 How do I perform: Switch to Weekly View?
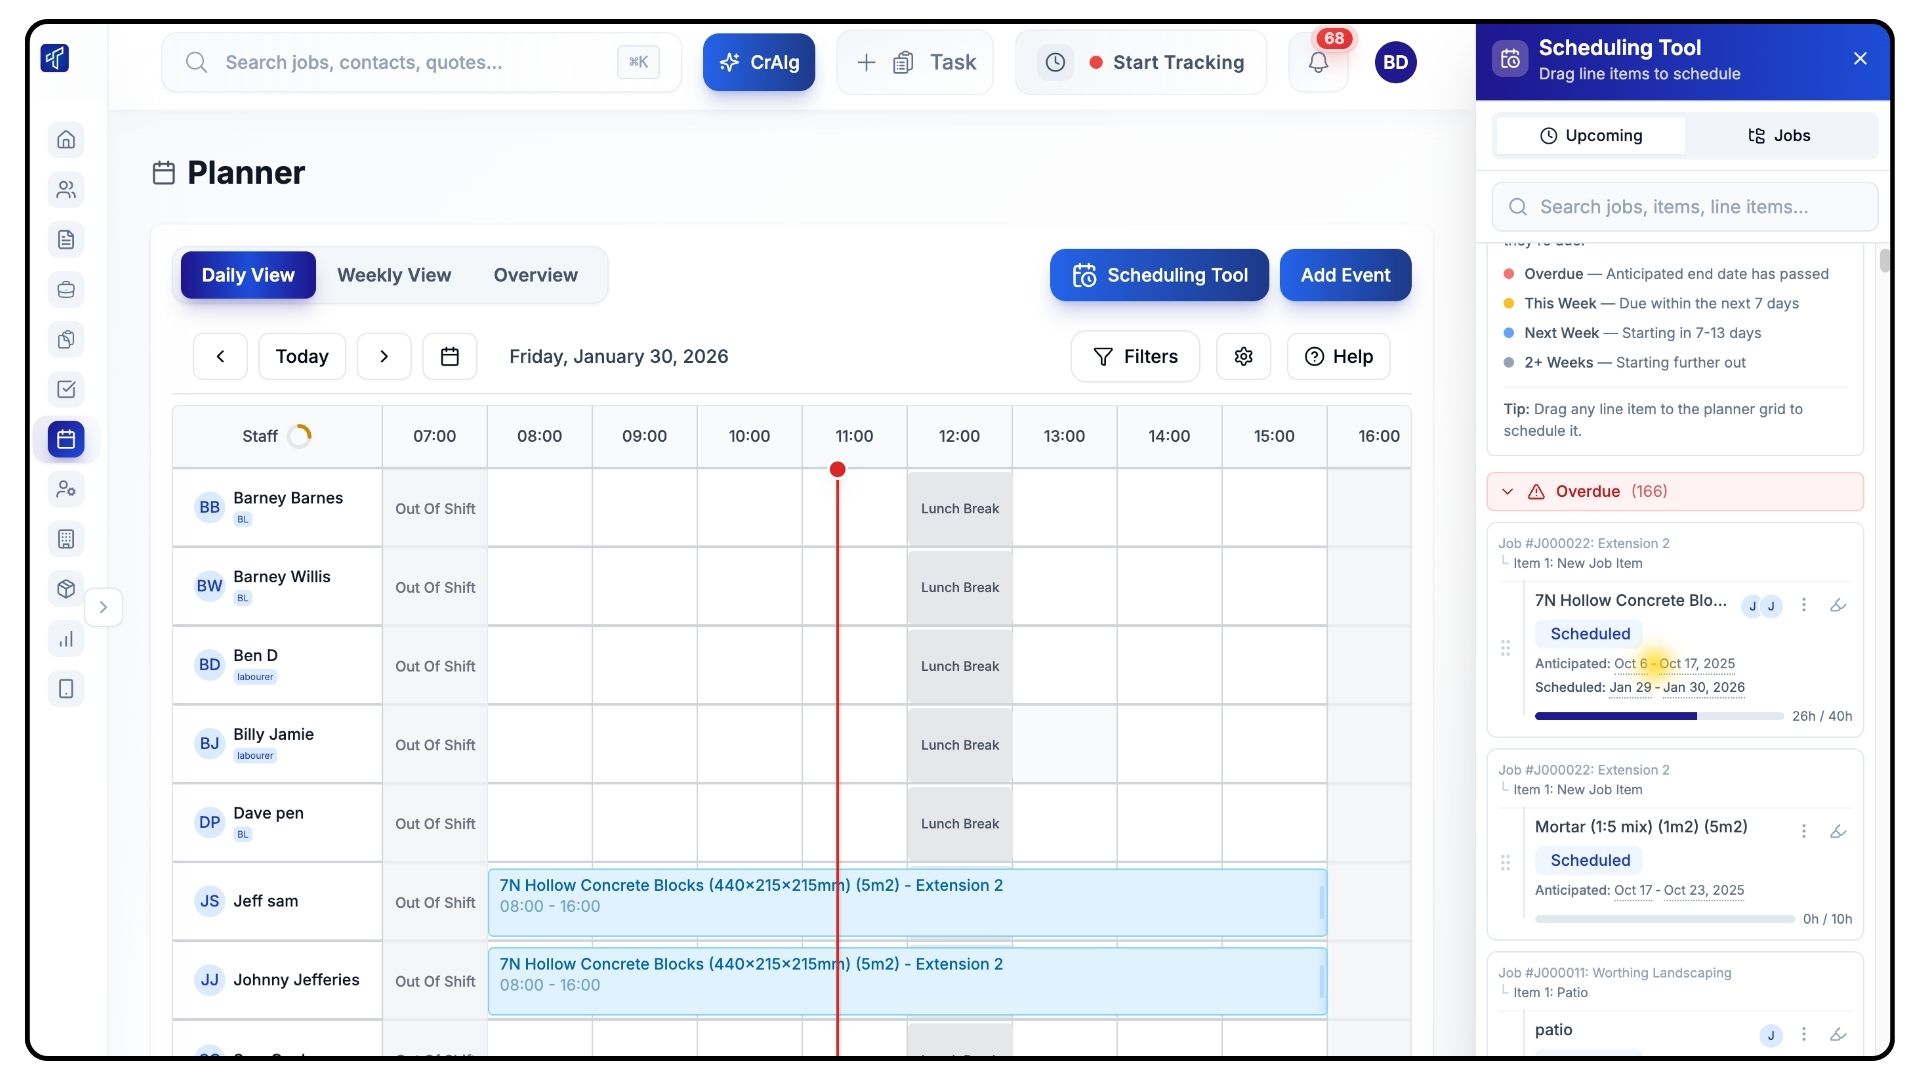coord(394,275)
